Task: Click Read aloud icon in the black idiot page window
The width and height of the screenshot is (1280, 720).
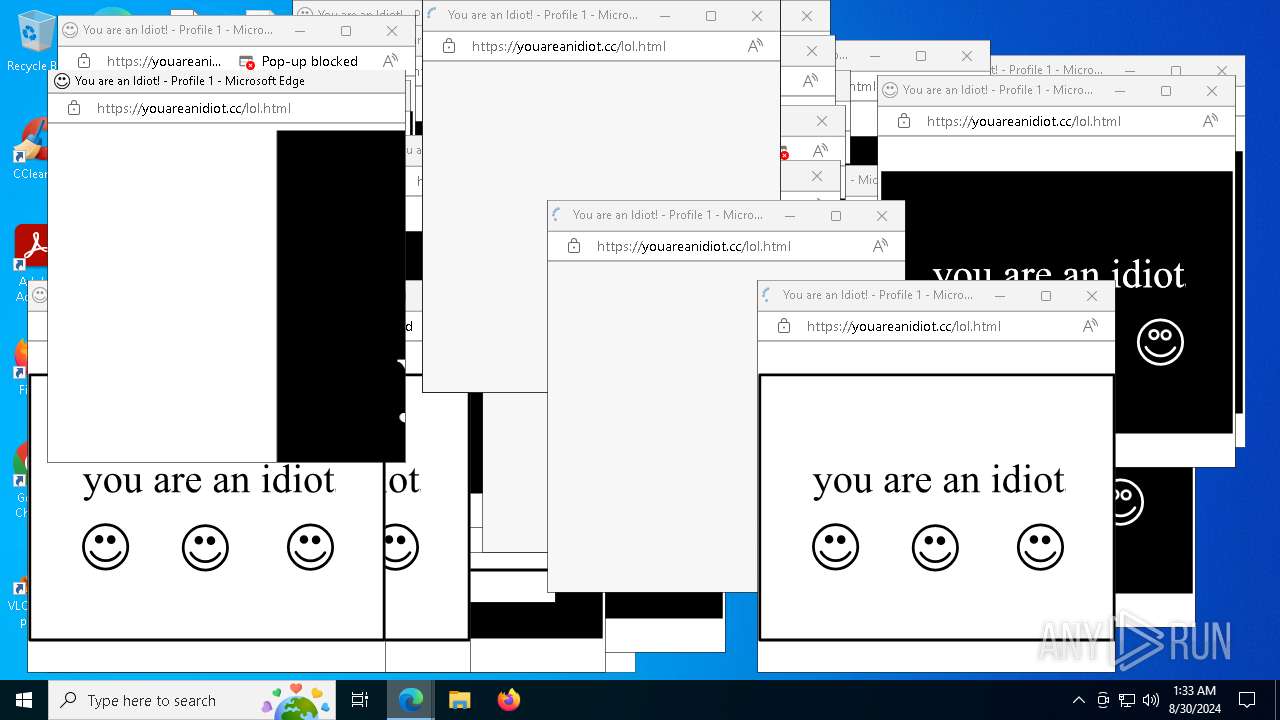Action: coord(1210,121)
